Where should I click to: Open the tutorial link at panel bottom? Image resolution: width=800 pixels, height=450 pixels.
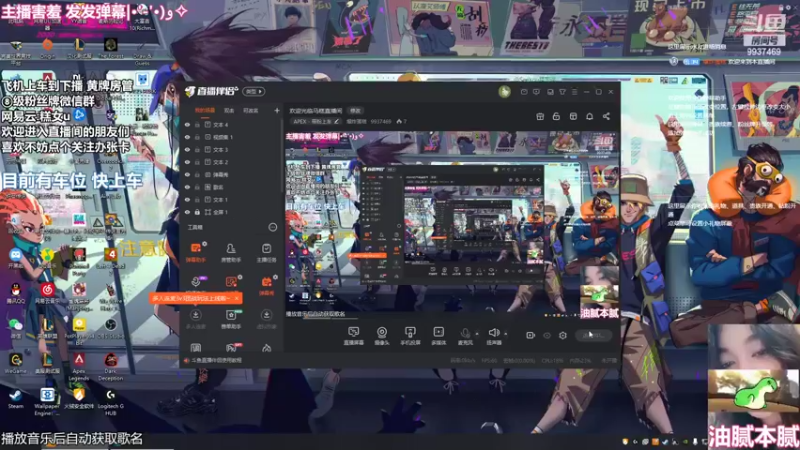pos(216,360)
